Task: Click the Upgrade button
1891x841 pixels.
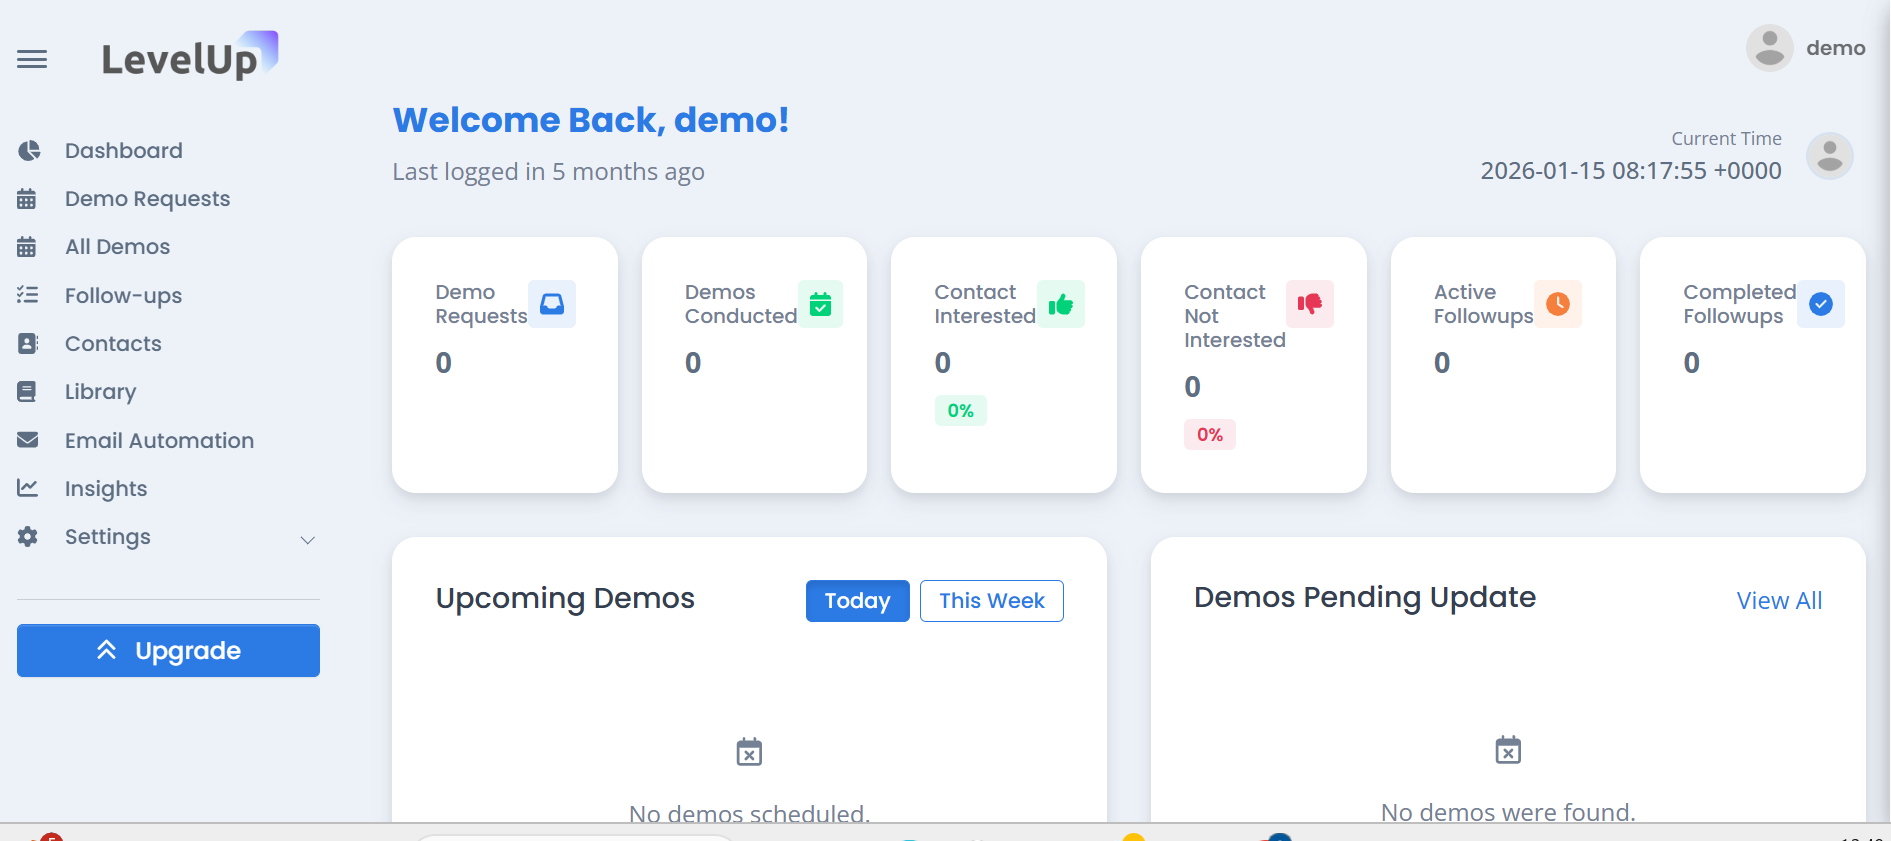Action: 168,651
